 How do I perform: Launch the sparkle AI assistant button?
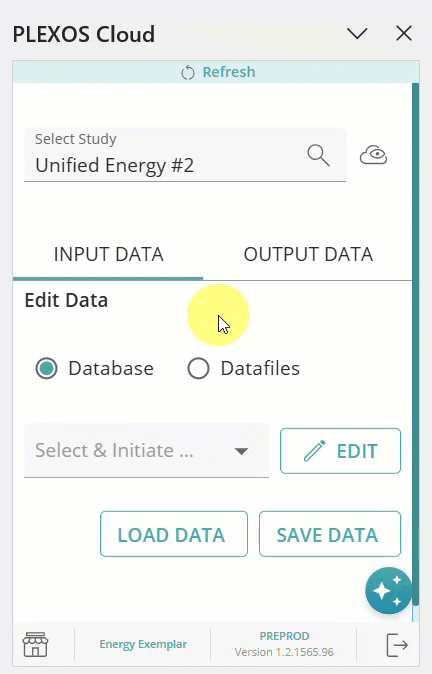click(x=388, y=590)
